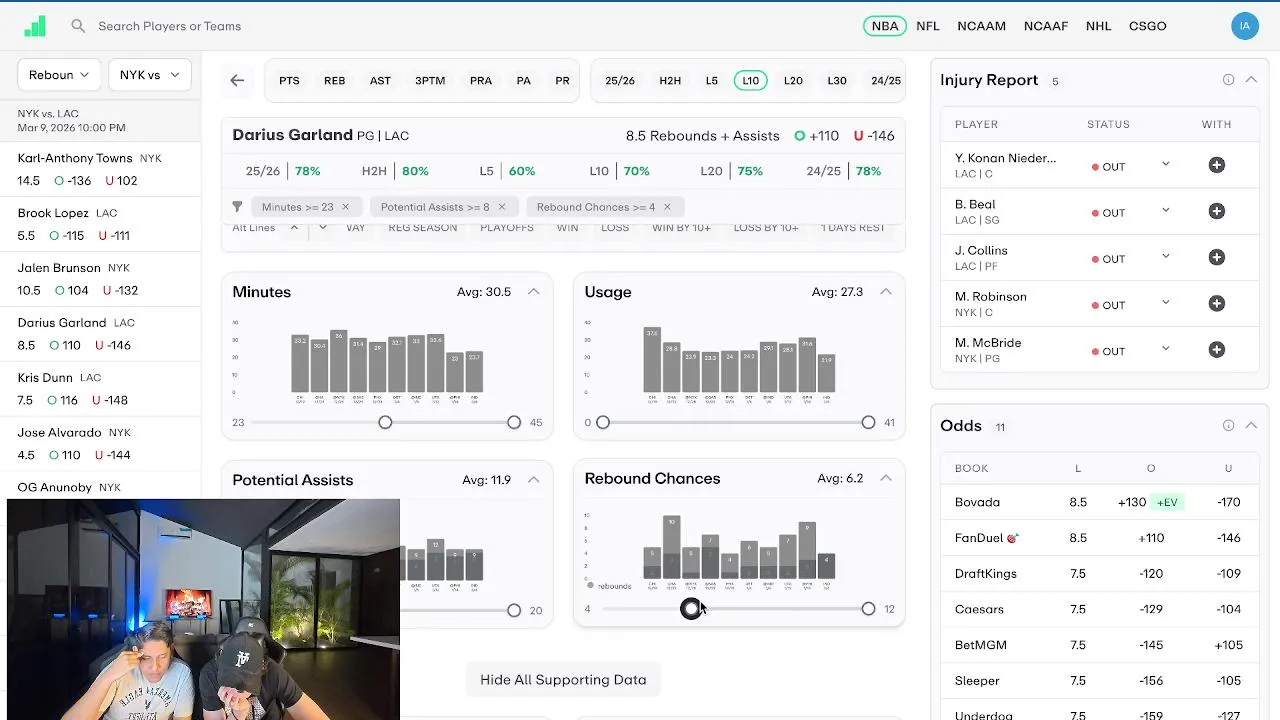Open the Odds panel info icon

point(1228,426)
